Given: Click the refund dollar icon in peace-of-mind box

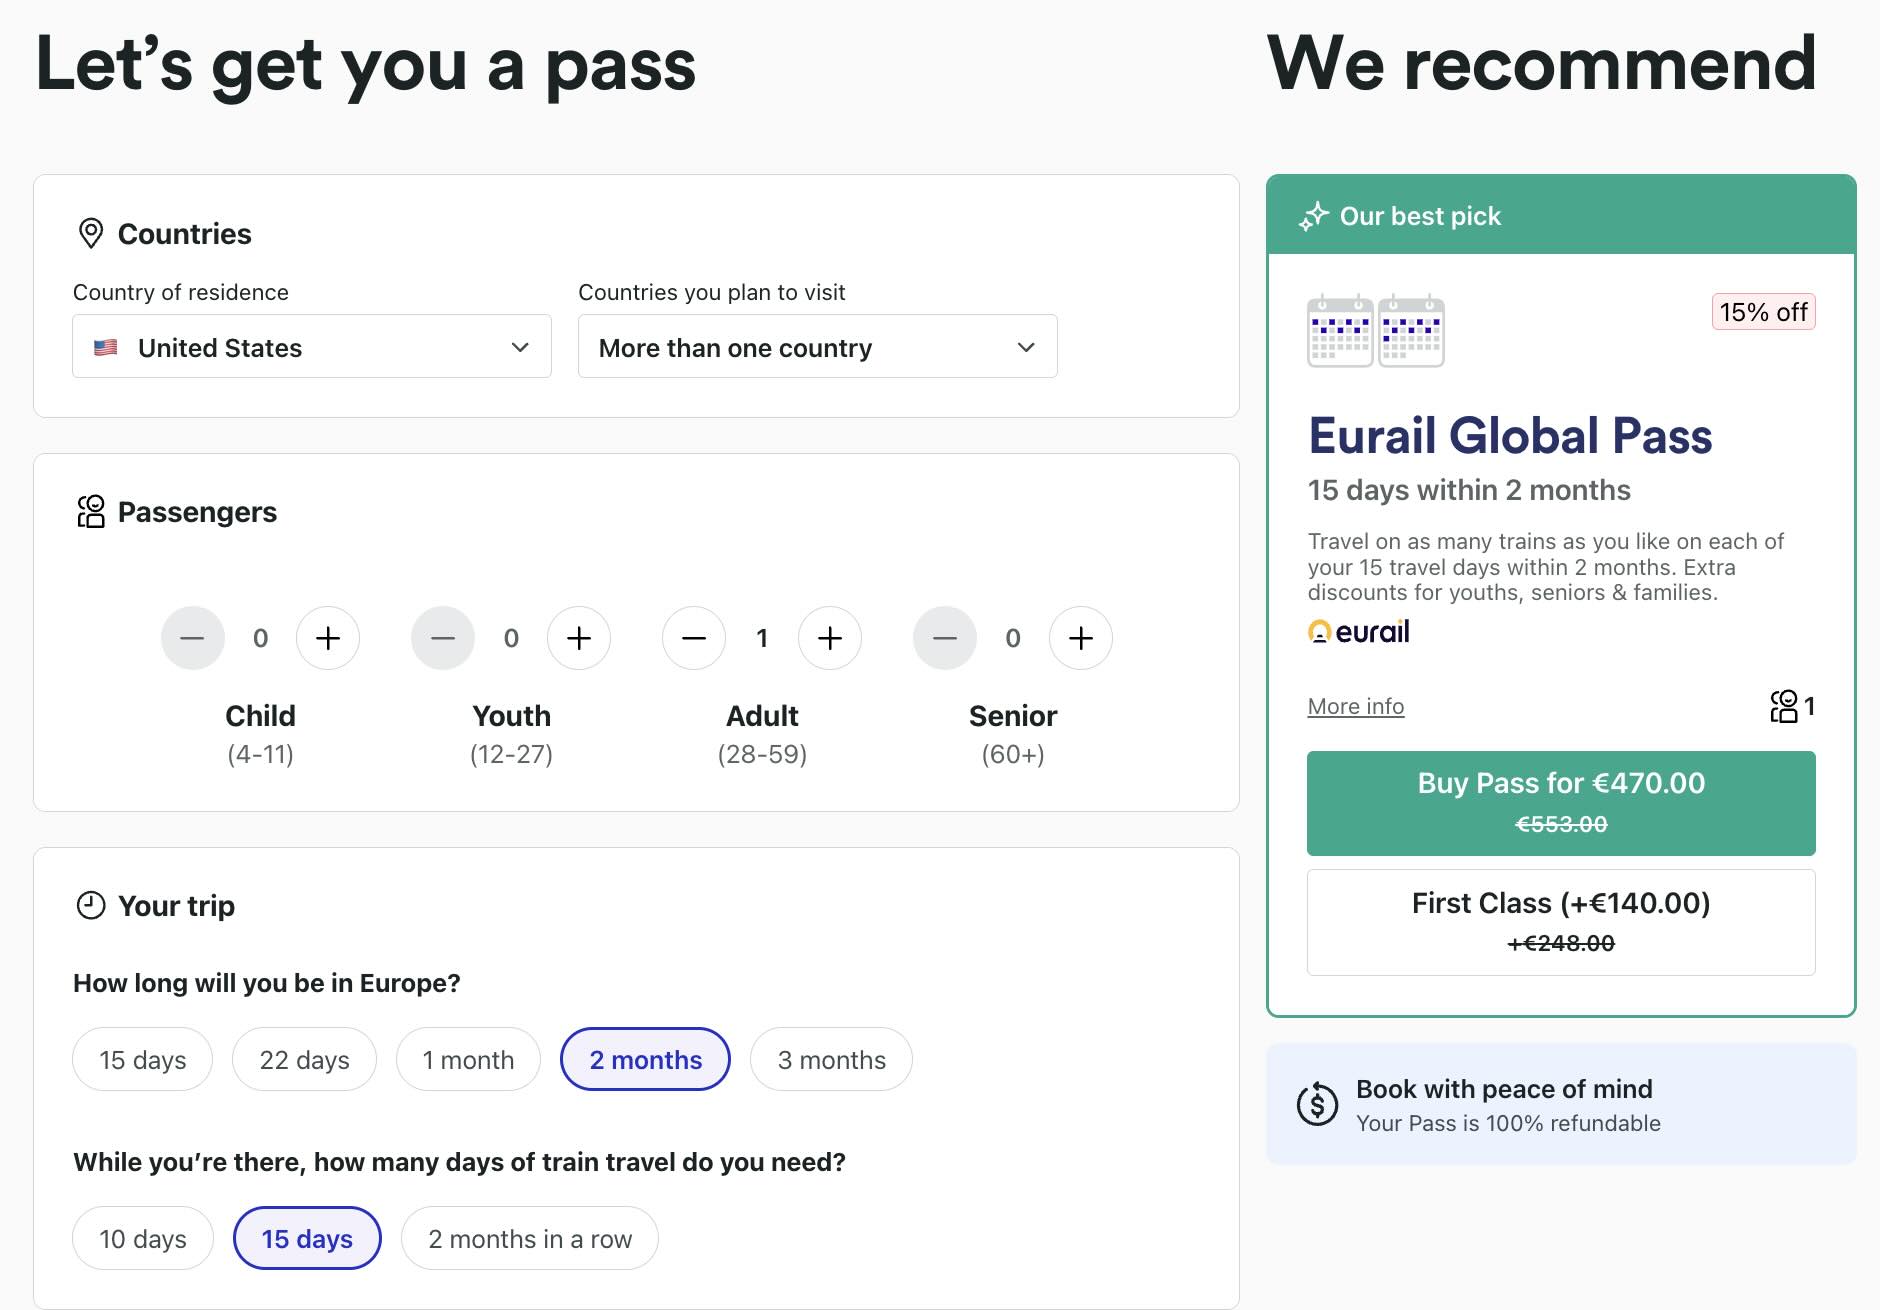Looking at the screenshot, I should click(x=1319, y=1104).
